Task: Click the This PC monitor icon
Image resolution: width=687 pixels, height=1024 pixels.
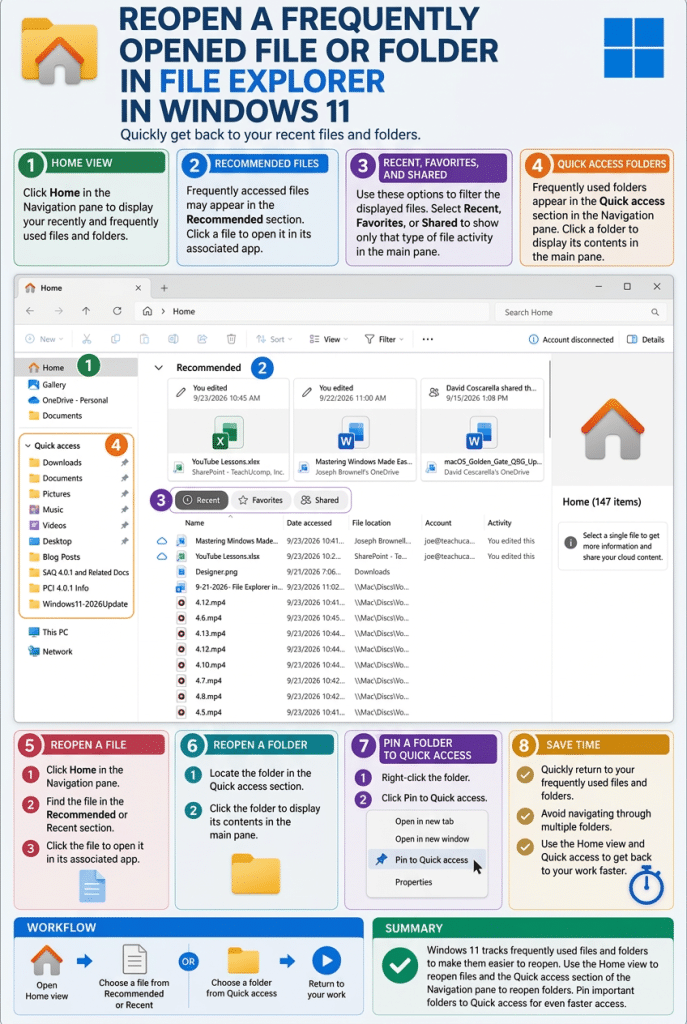Action: 34,632
